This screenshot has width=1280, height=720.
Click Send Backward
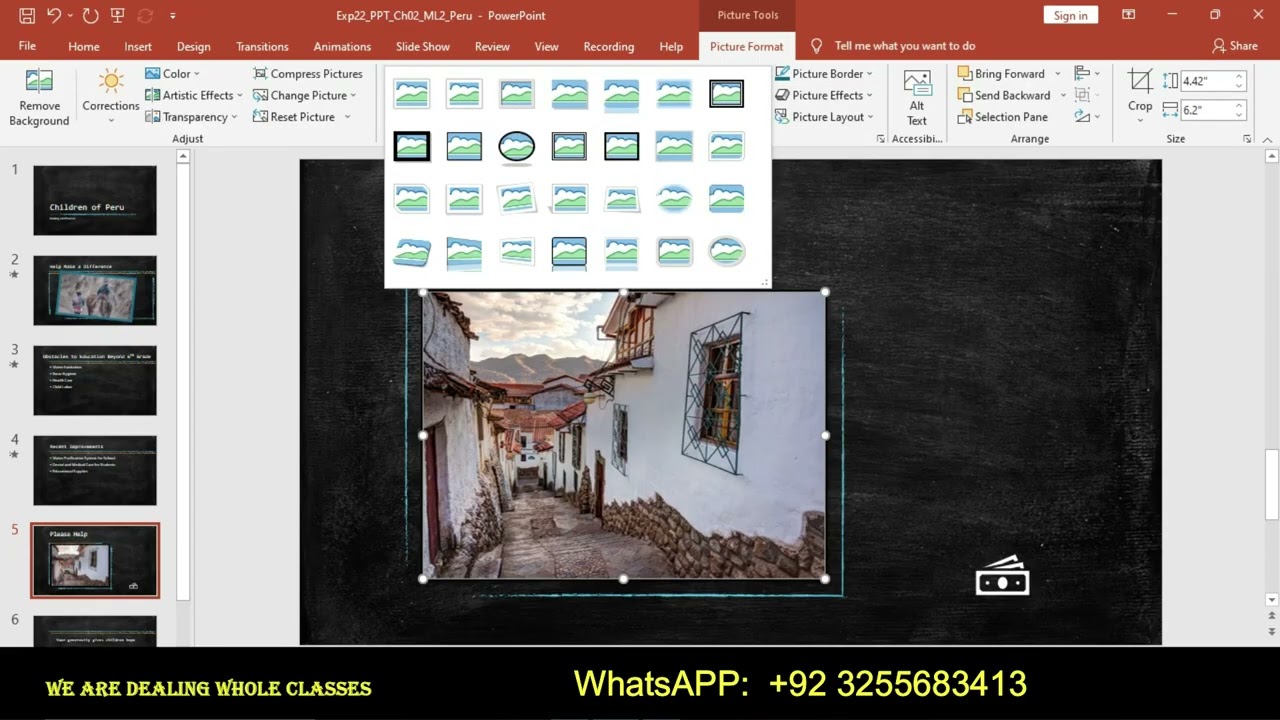1004,95
